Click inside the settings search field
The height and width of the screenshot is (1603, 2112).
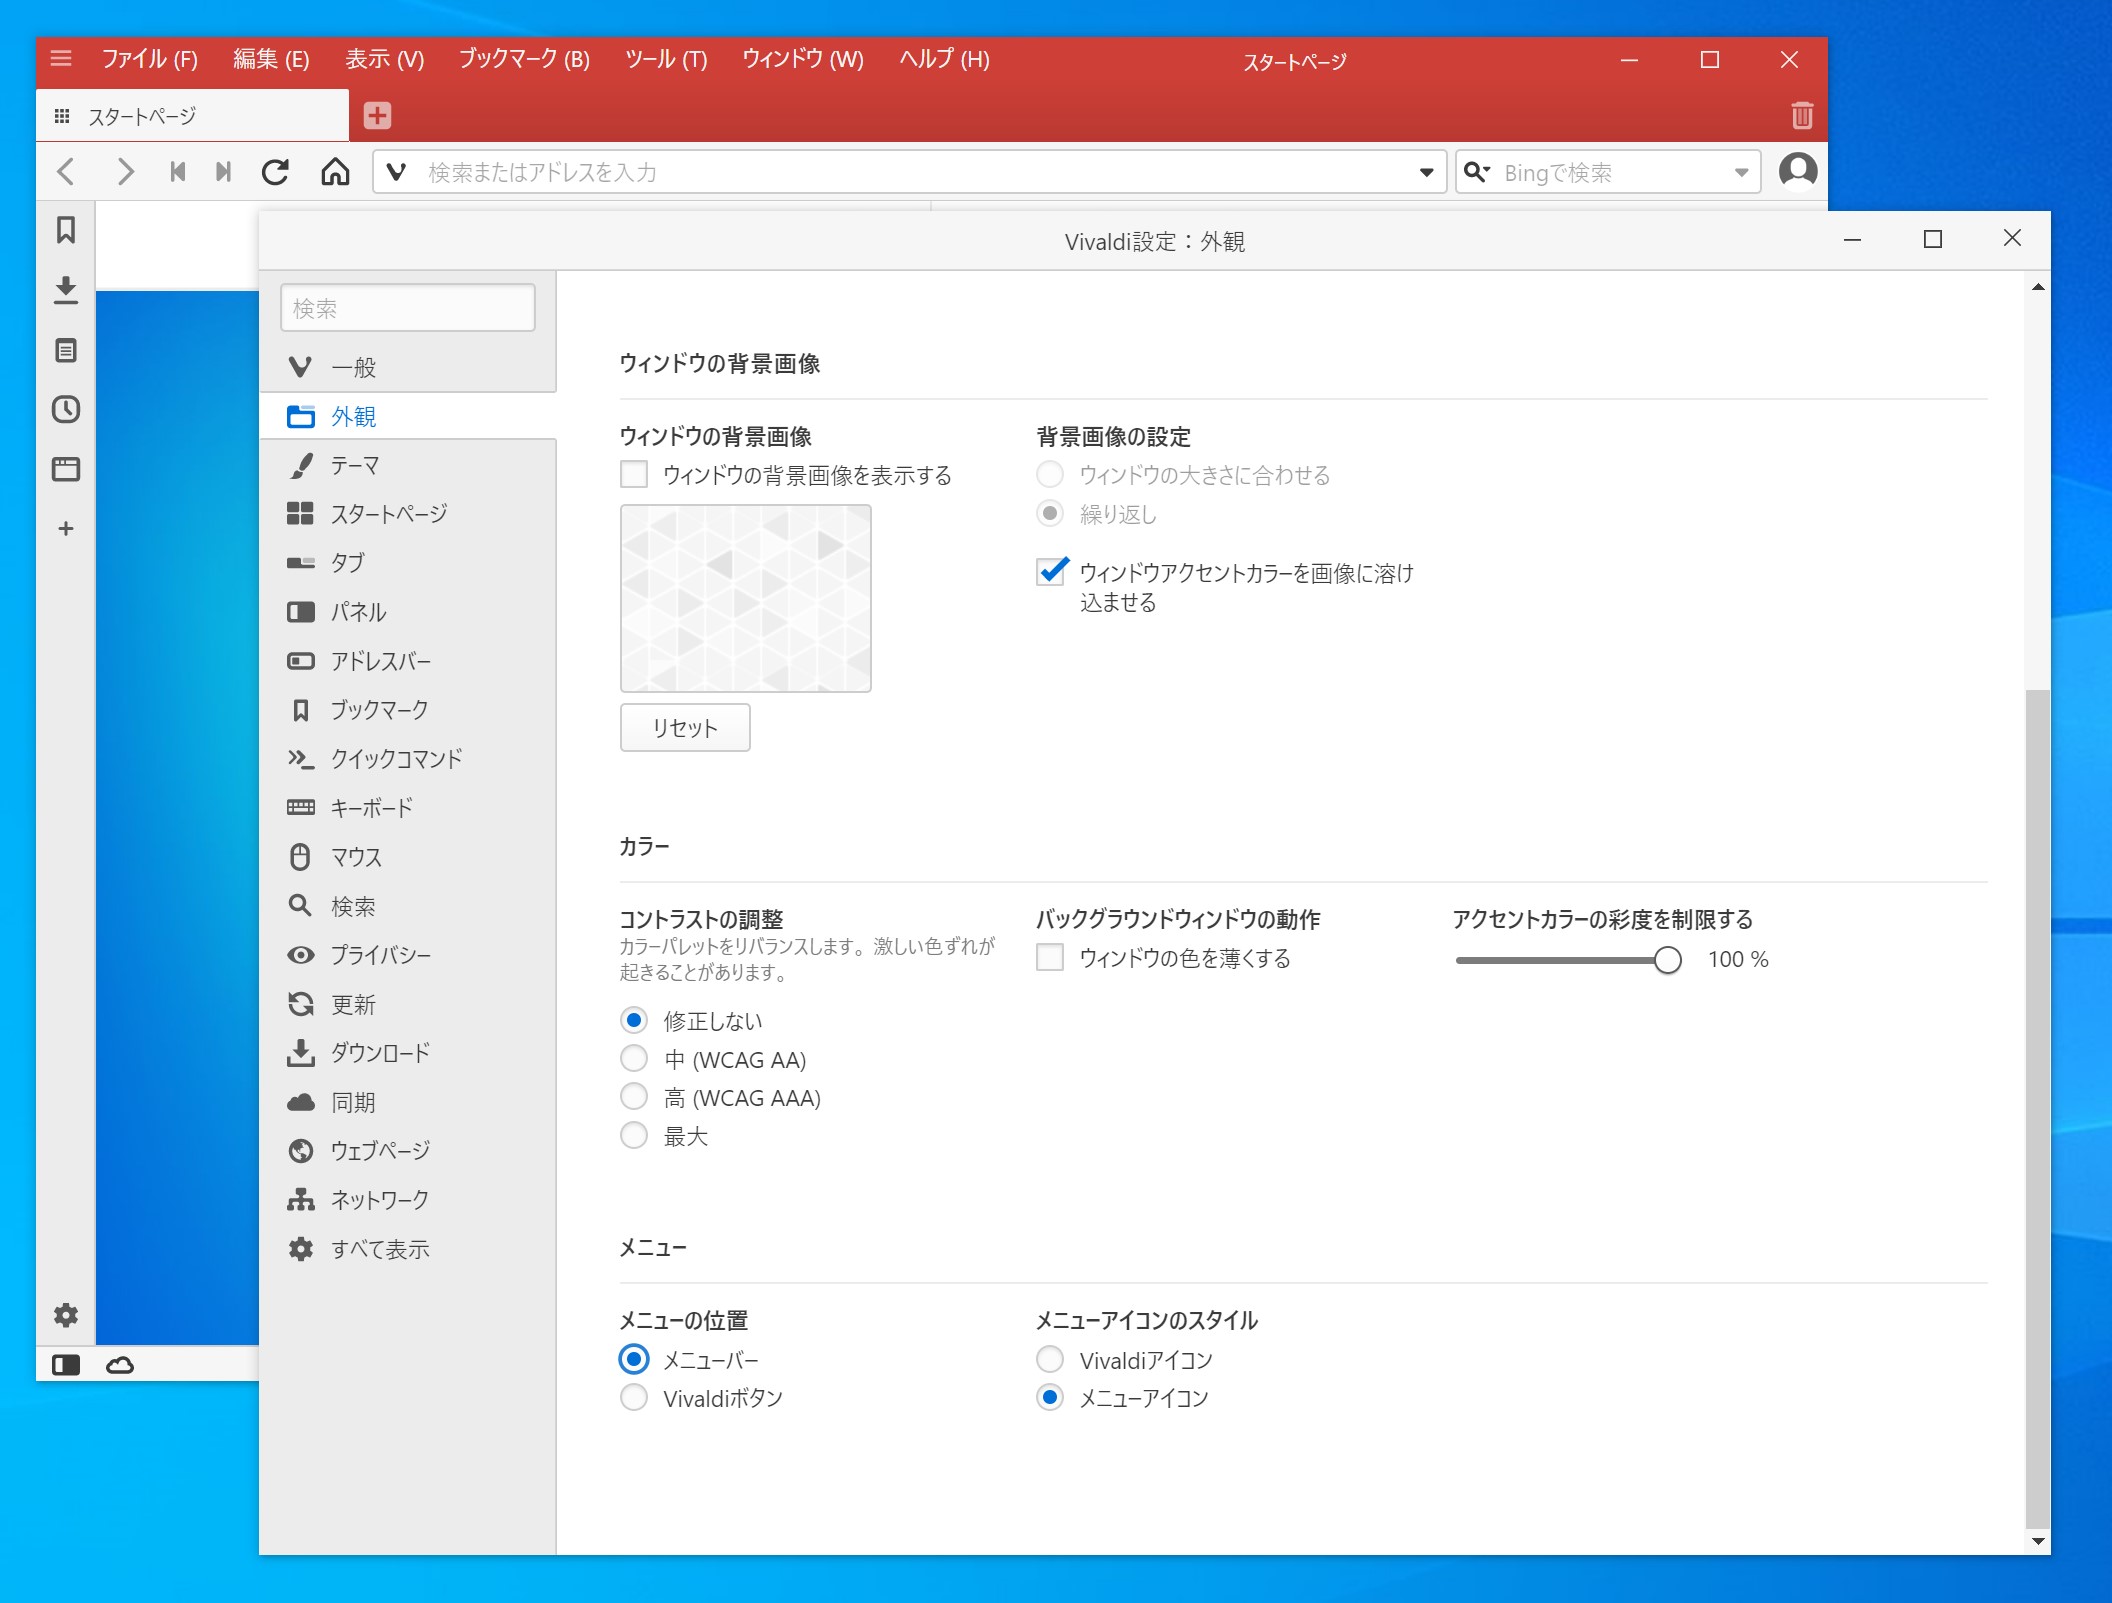pyautogui.click(x=407, y=306)
